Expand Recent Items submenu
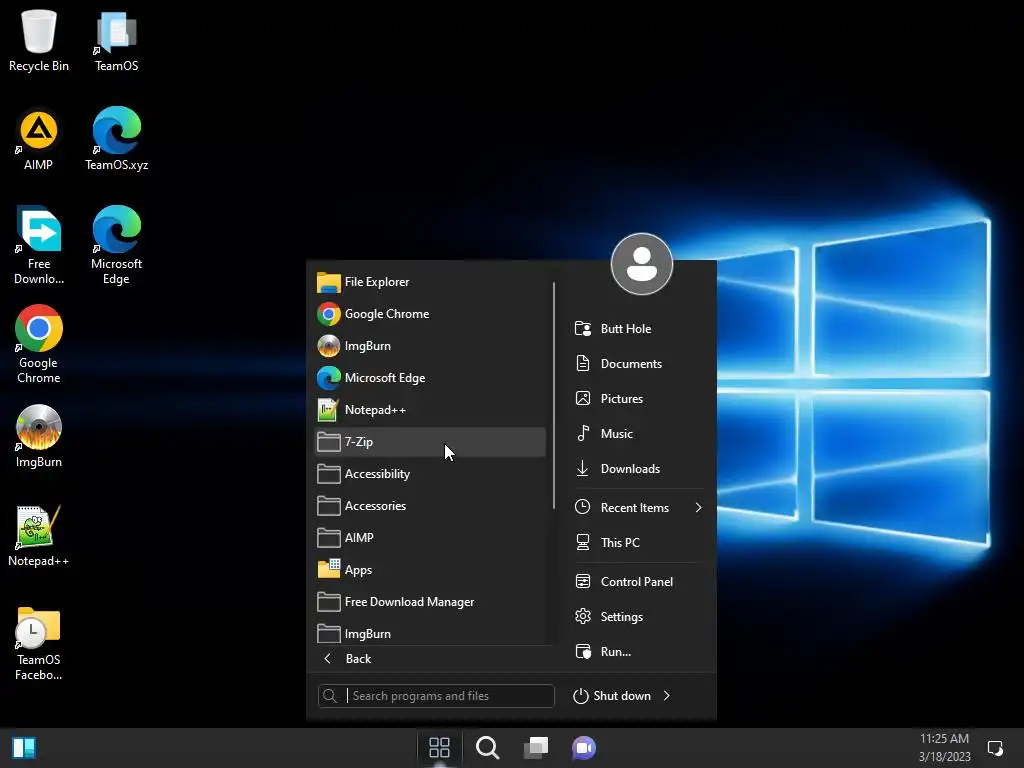This screenshot has height=768, width=1024. (x=639, y=507)
